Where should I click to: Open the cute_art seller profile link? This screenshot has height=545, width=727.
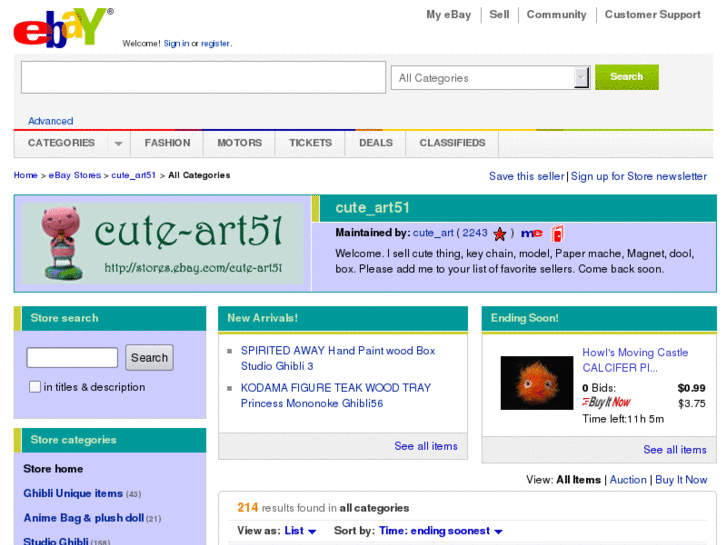(433, 233)
